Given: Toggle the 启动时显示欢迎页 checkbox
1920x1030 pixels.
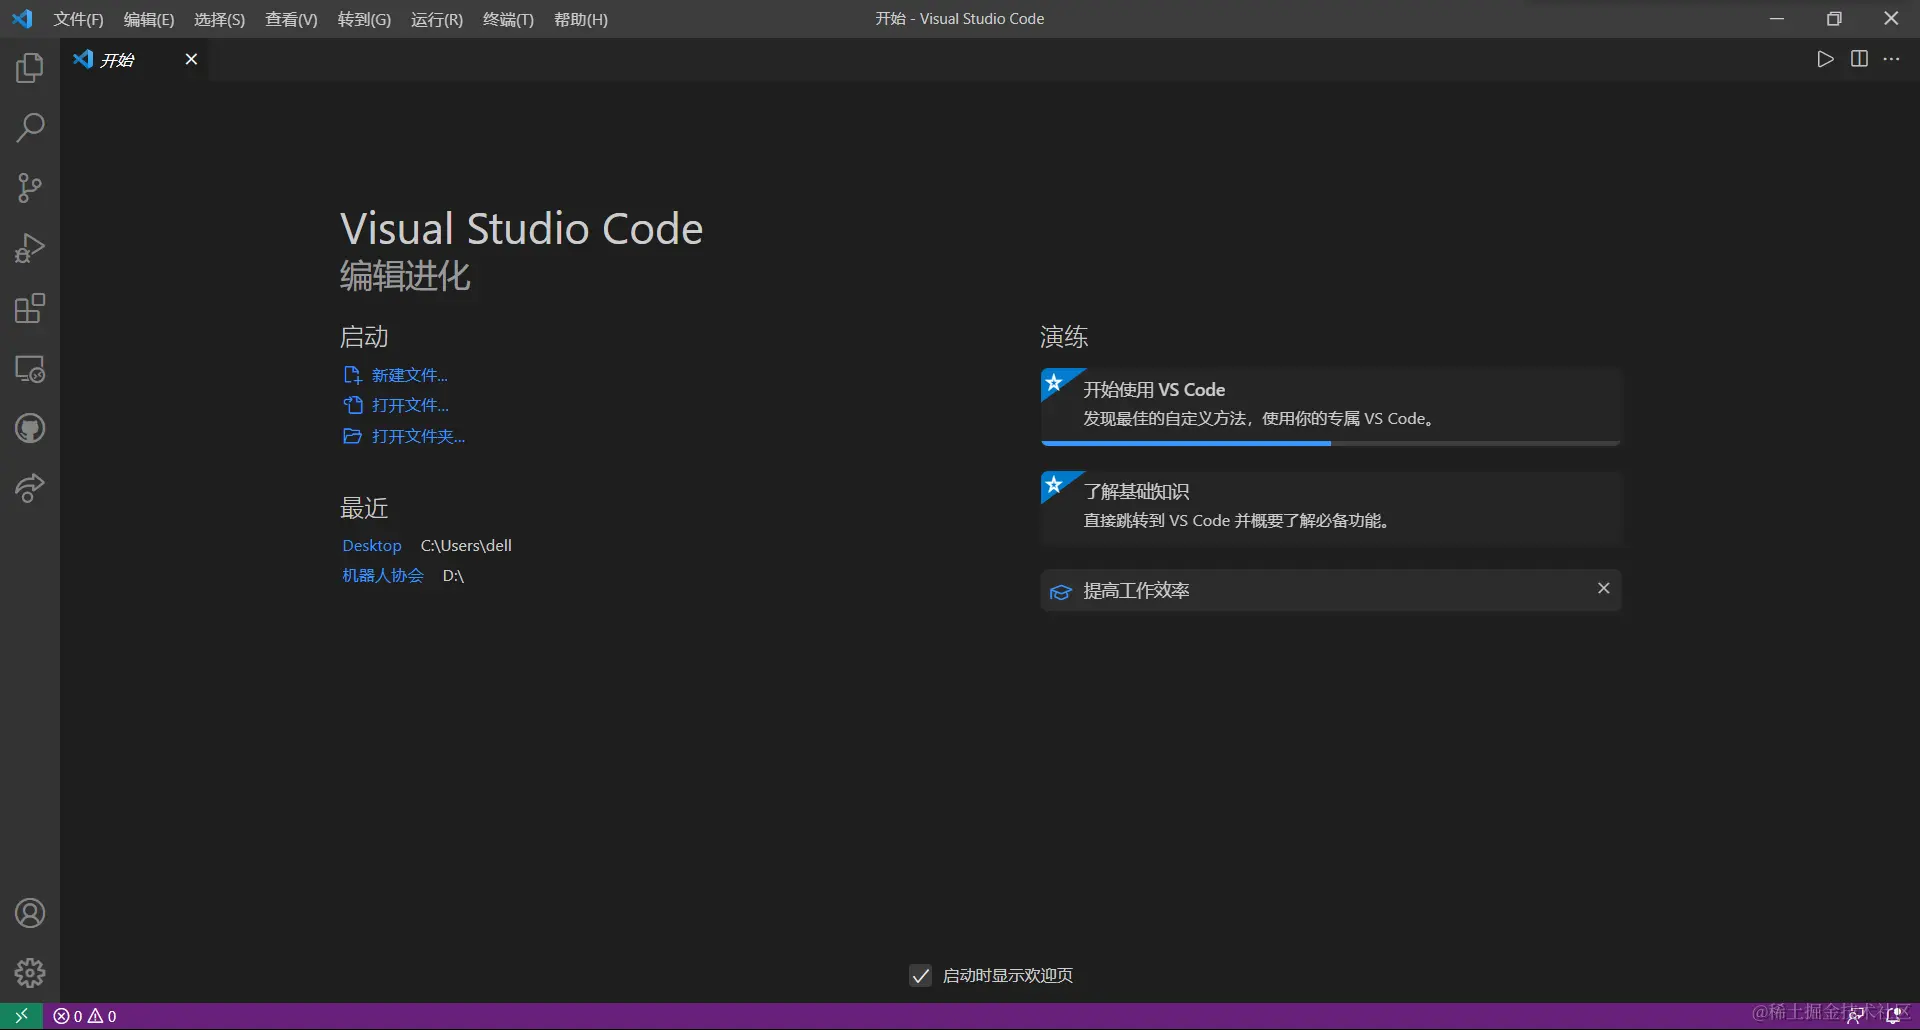Looking at the screenshot, I should [x=921, y=975].
